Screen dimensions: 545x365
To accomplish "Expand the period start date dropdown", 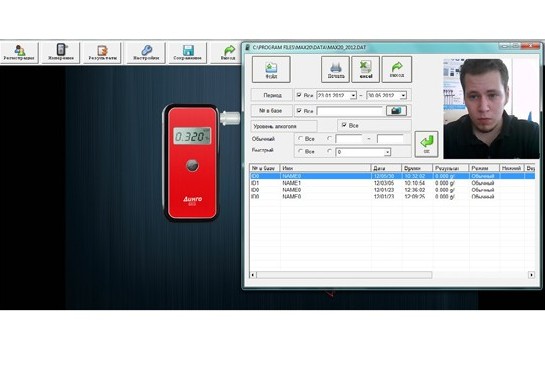I will click(353, 95).
